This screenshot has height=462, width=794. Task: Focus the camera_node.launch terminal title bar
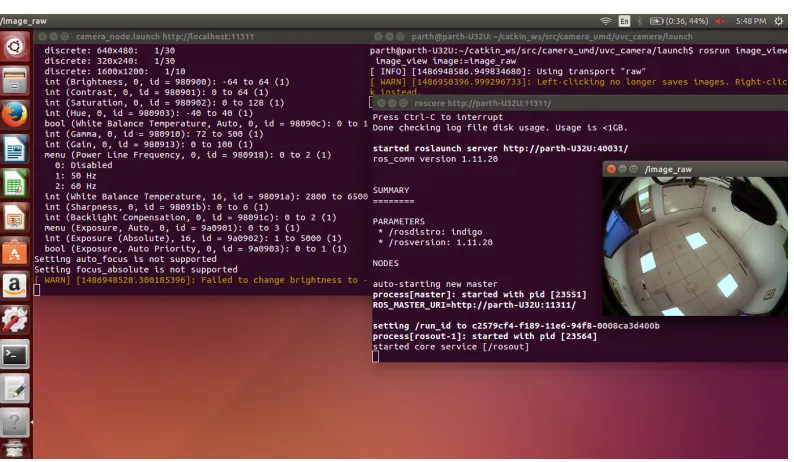202,36
